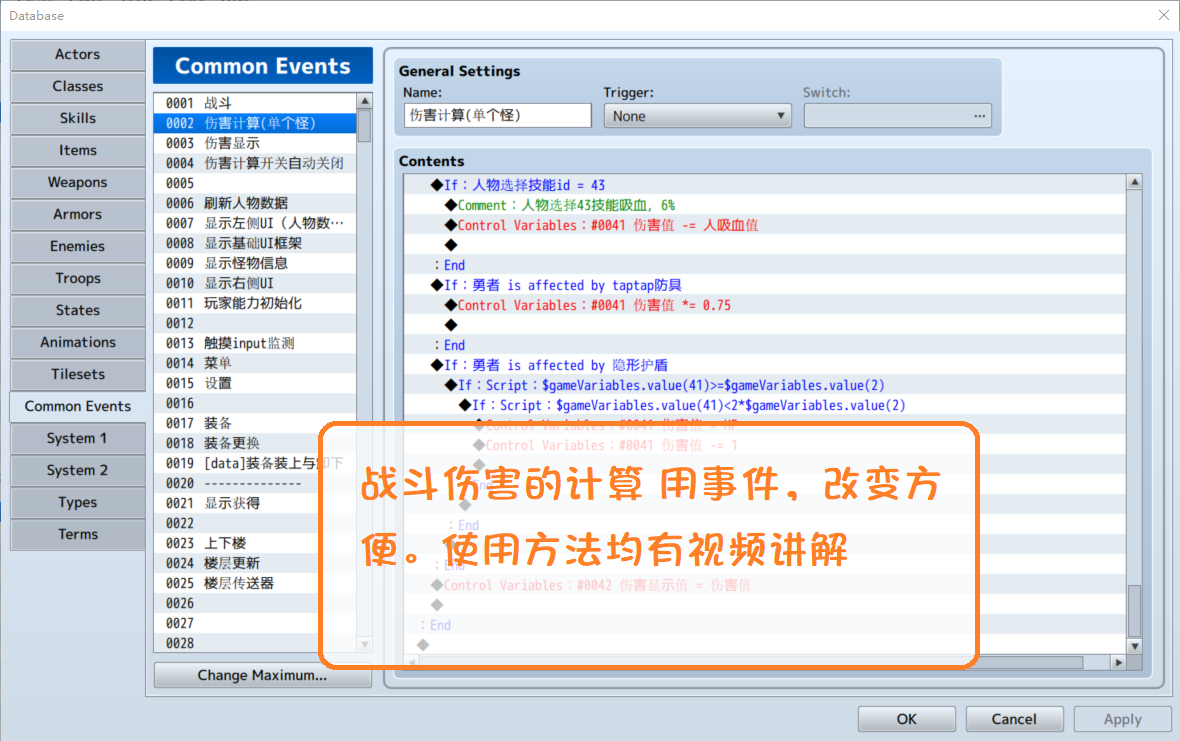Open the Troops tab
Screen dimensions: 1180x741
78,278
